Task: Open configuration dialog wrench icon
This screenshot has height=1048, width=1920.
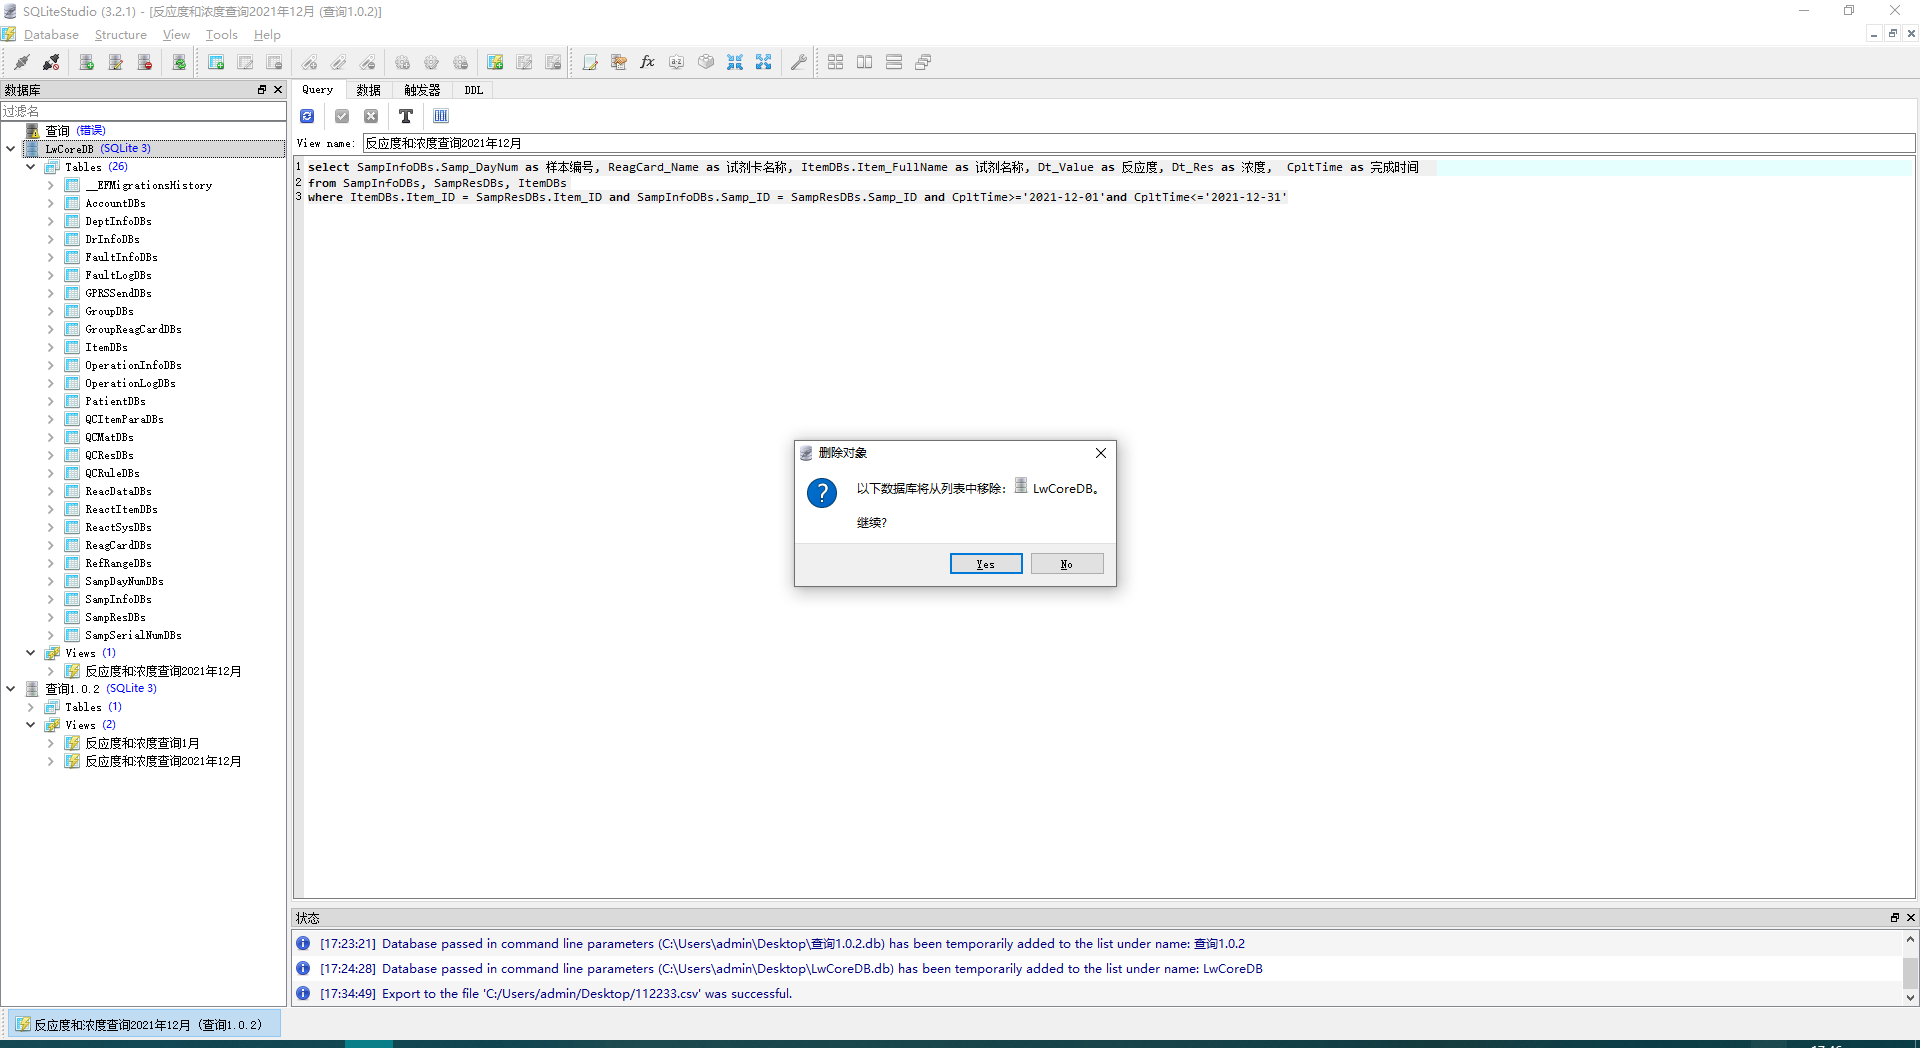Action: coord(799,62)
